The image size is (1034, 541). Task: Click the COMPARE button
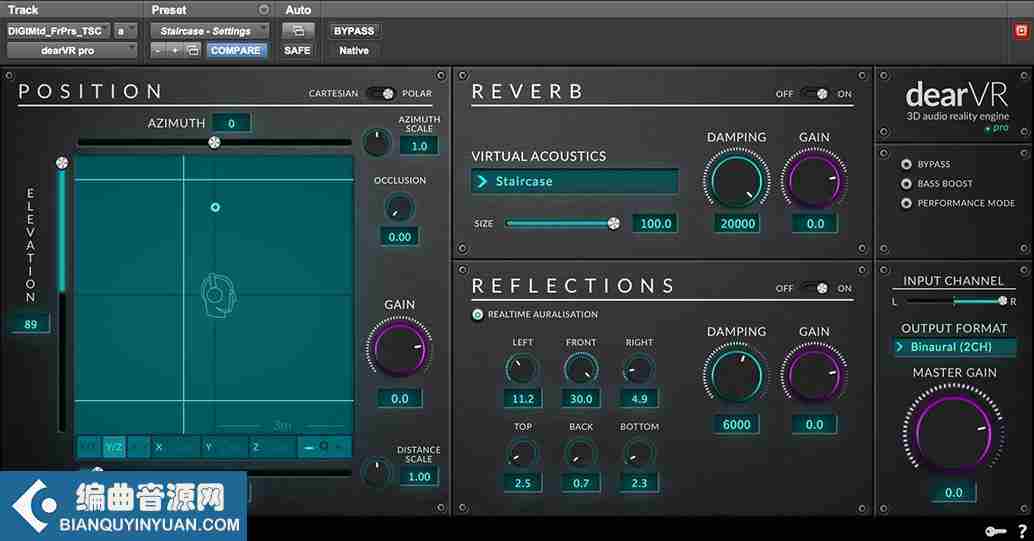pos(235,50)
